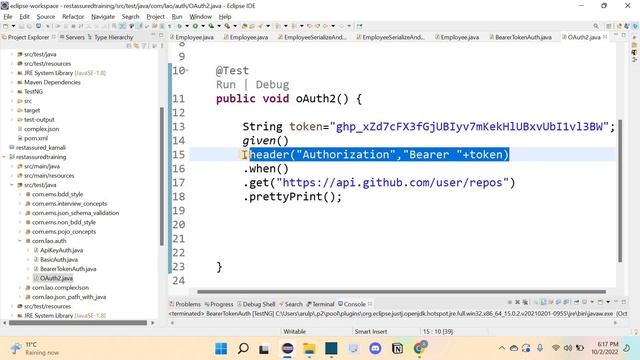Open the Run button dropdown arrow
The width and height of the screenshot is (640, 360).
tap(203, 26)
